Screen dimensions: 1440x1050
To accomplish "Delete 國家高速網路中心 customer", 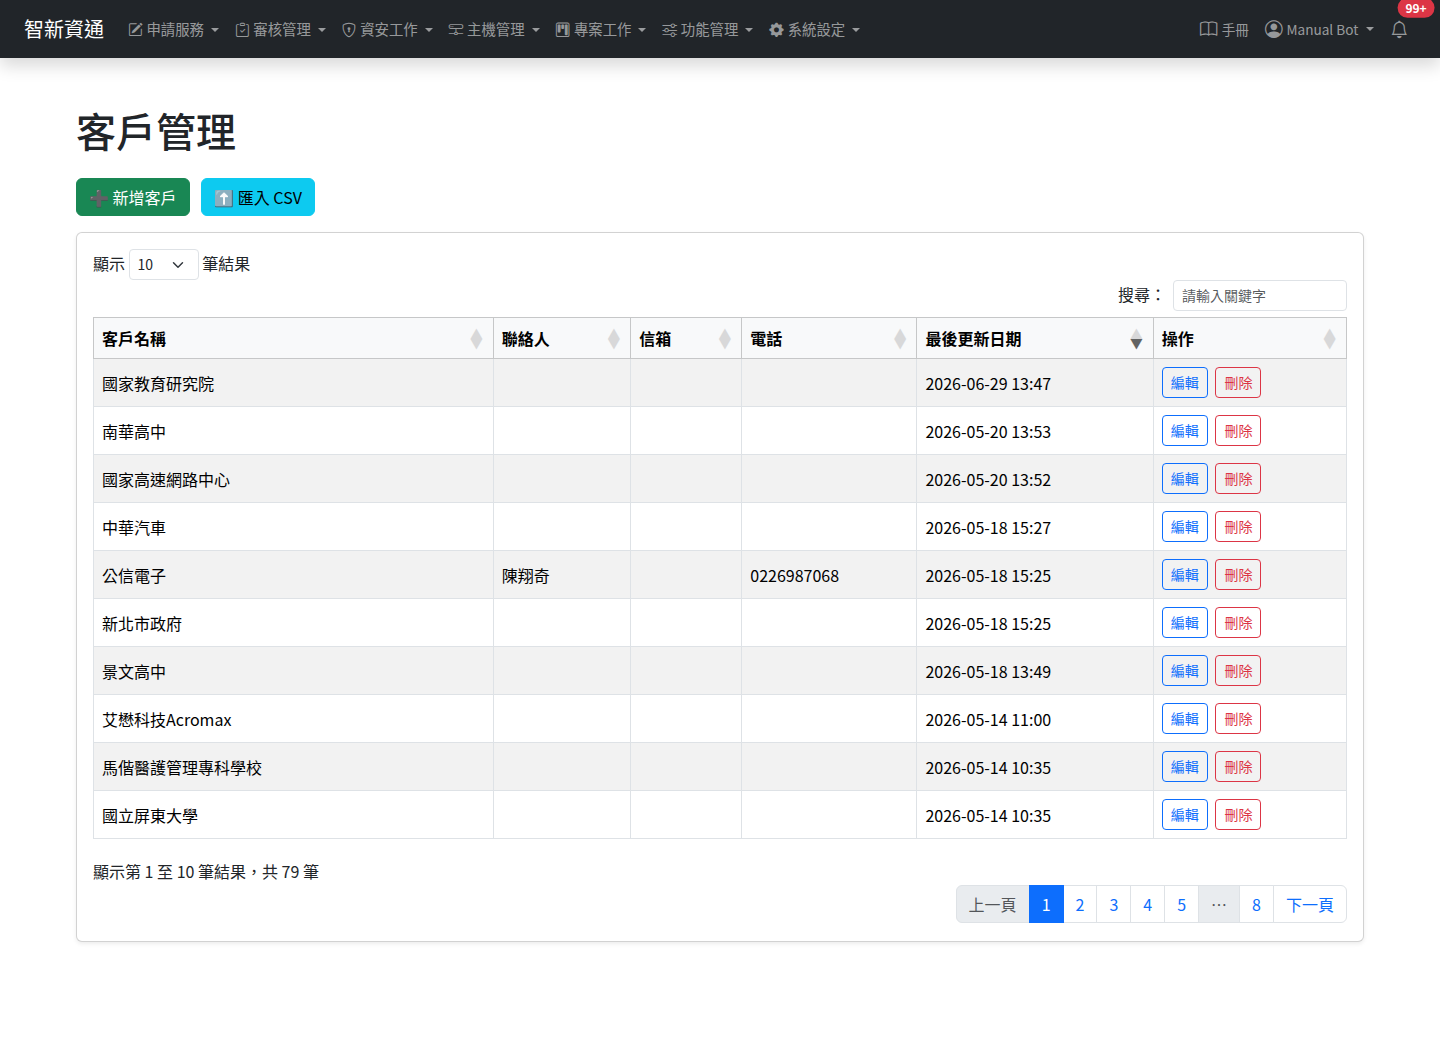I will pyautogui.click(x=1238, y=479).
